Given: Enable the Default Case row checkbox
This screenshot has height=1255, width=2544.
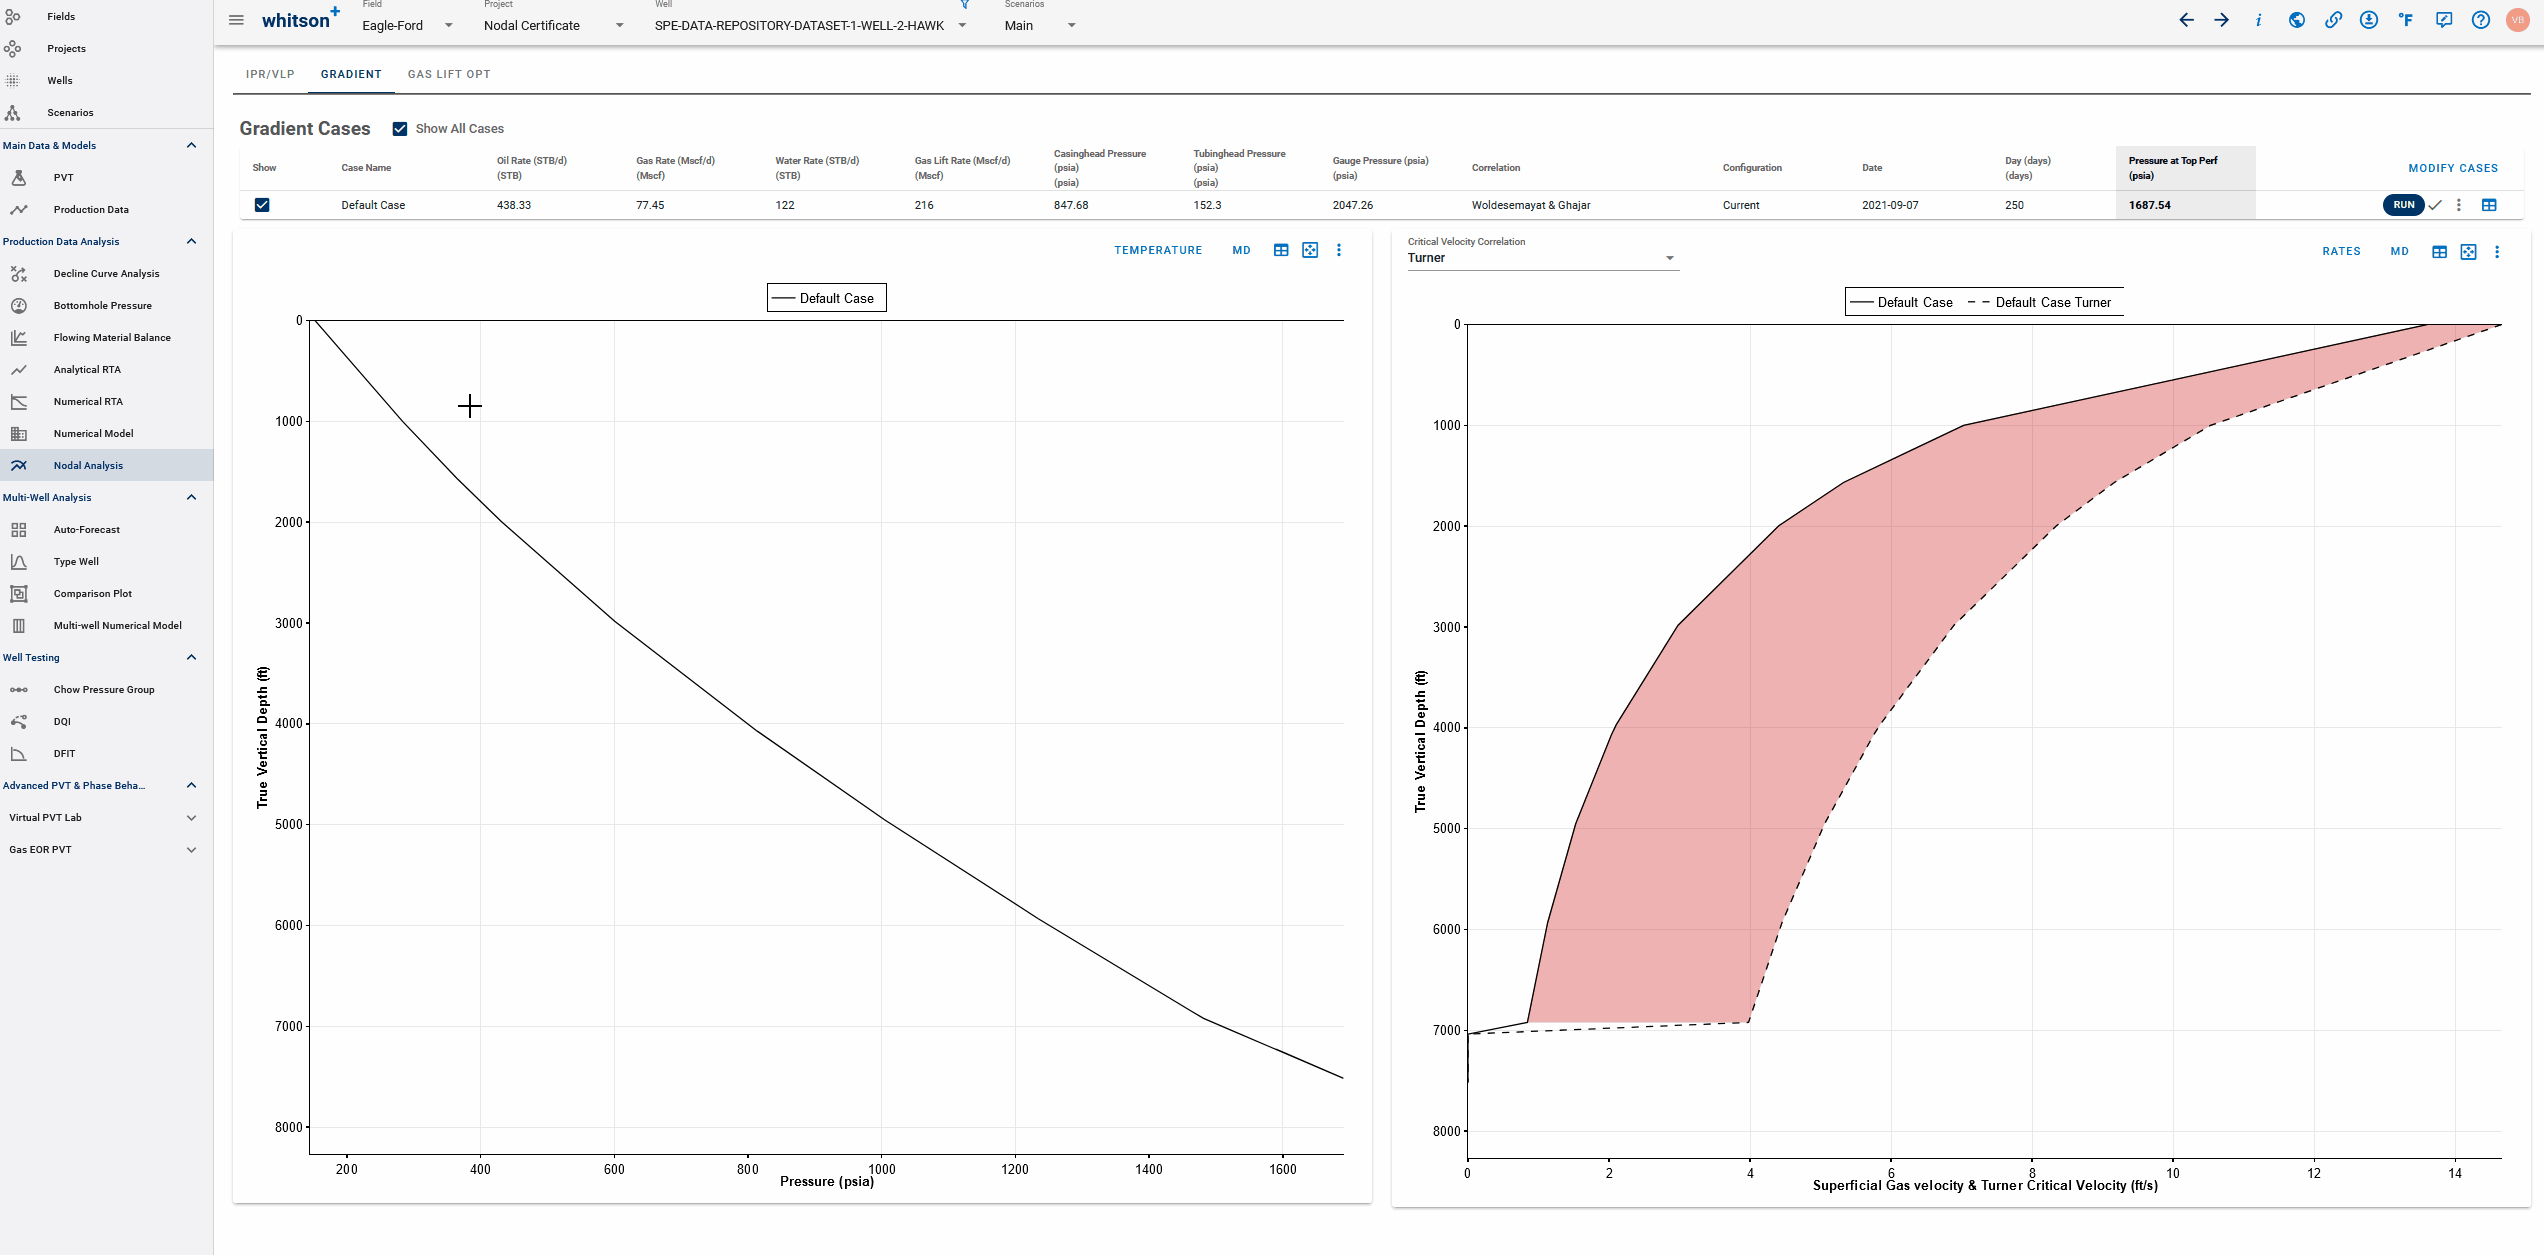Looking at the screenshot, I should coord(263,204).
